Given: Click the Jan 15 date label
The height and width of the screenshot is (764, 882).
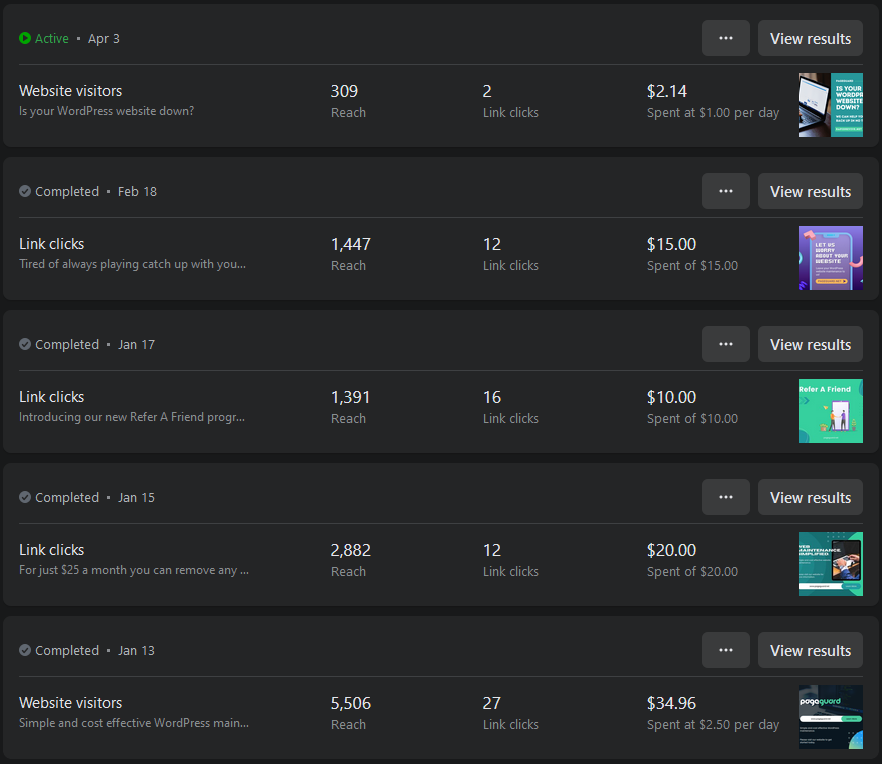Looking at the screenshot, I should click(136, 498).
